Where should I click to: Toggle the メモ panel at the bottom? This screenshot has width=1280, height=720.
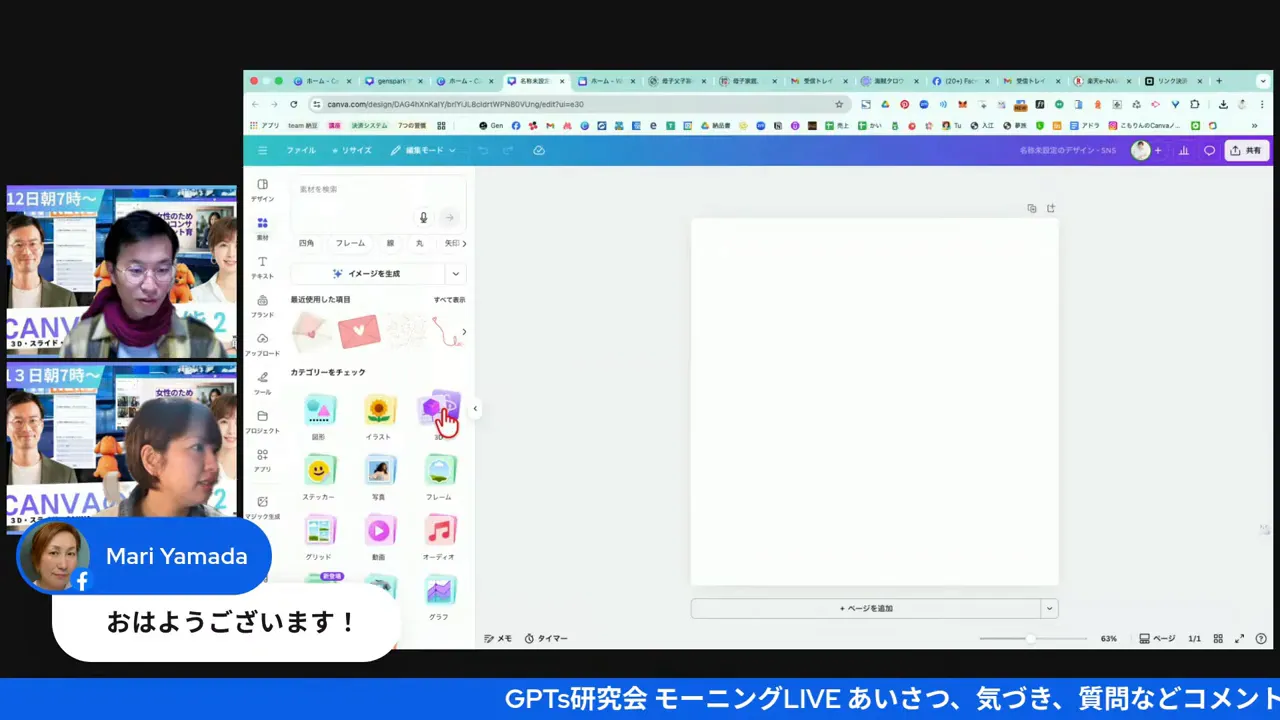click(497, 638)
